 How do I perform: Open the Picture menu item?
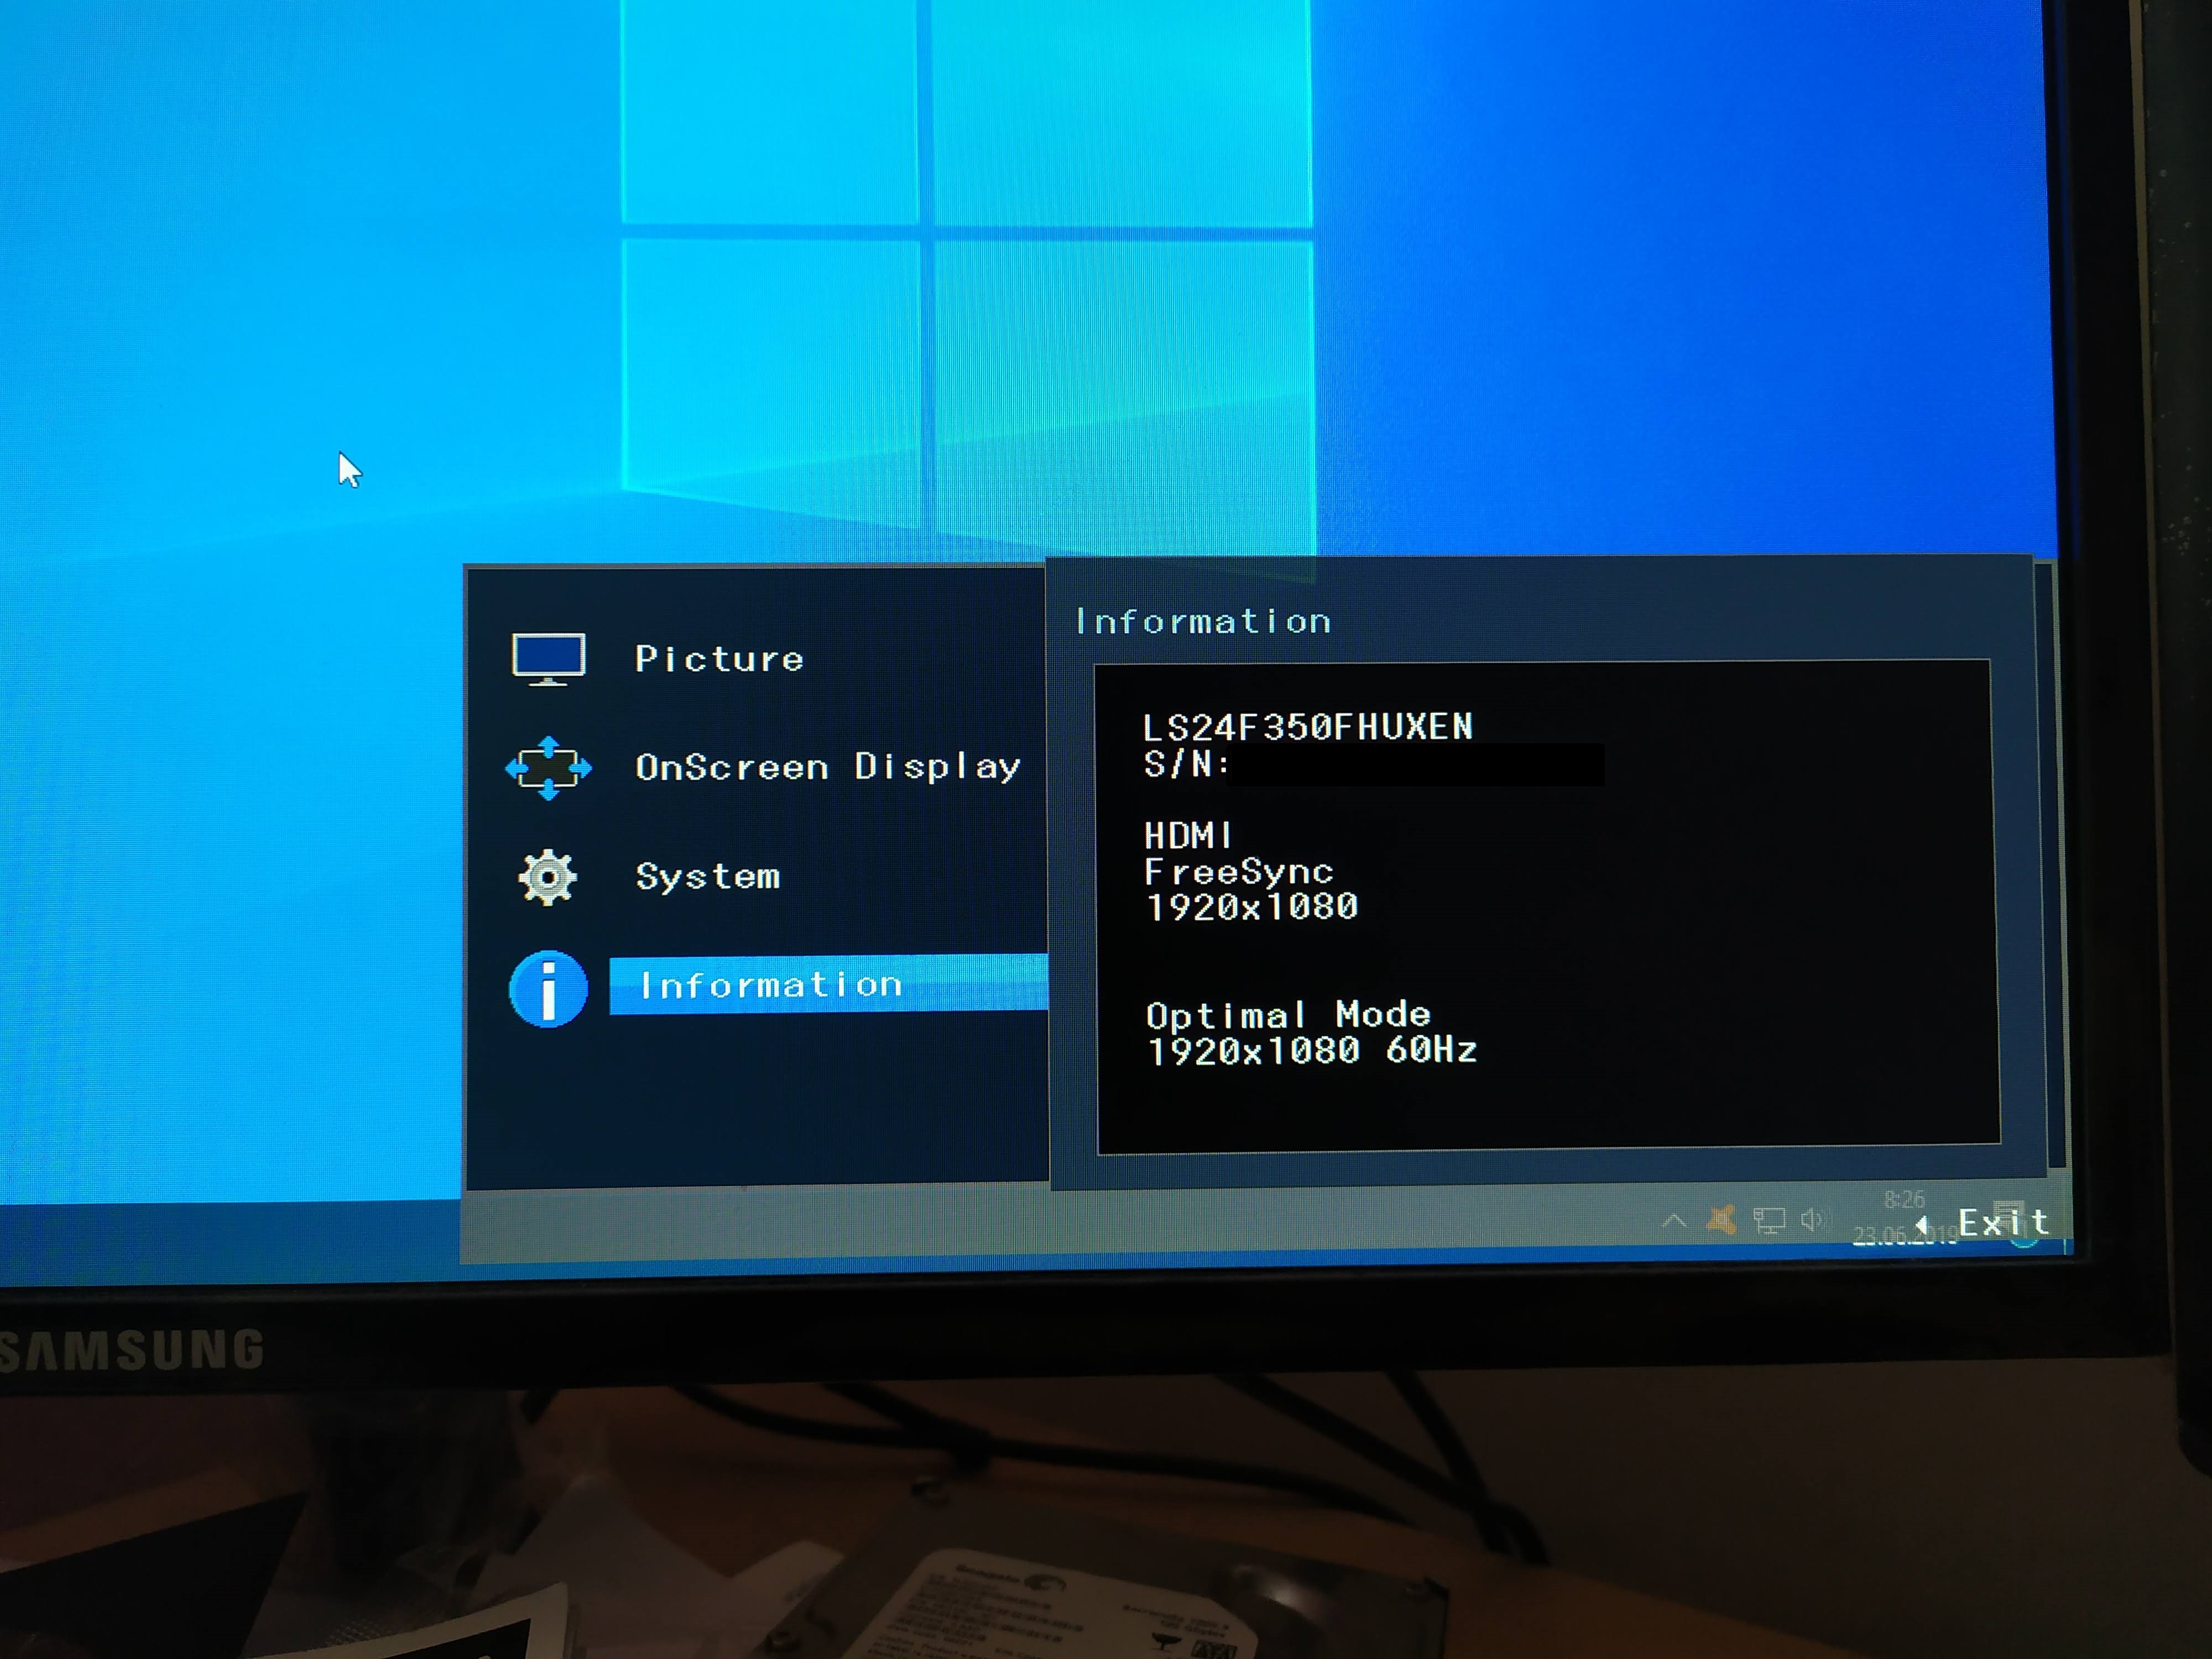coord(719,658)
